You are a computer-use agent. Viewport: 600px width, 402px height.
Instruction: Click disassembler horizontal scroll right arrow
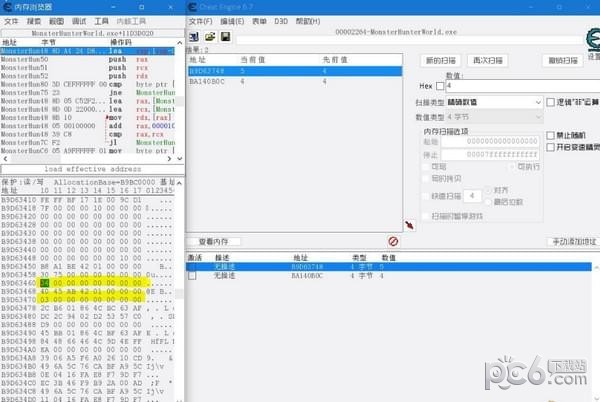(x=169, y=158)
